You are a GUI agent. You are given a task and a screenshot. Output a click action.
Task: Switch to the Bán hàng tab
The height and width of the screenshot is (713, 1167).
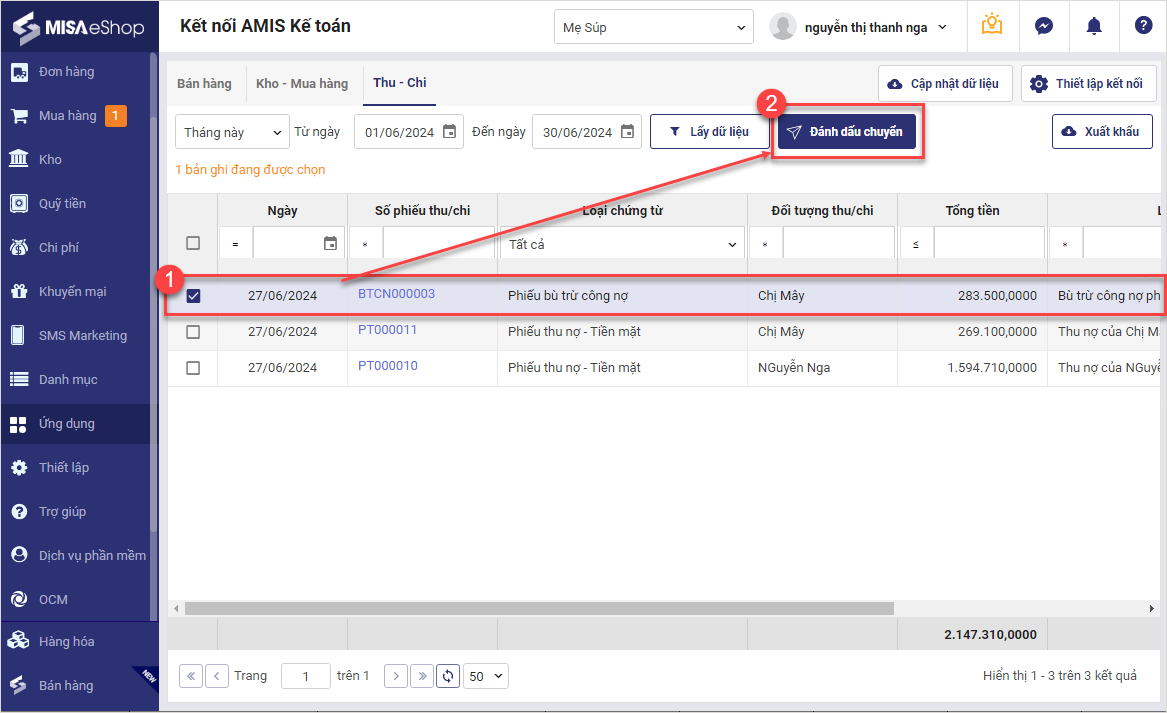click(204, 83)
